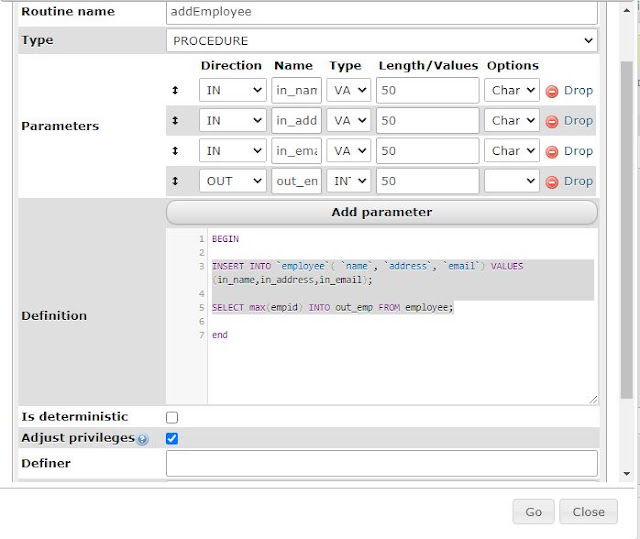Click the Drop link for the in_email parameter
This screenshot has width=640, height=539.
coord(578,151)
